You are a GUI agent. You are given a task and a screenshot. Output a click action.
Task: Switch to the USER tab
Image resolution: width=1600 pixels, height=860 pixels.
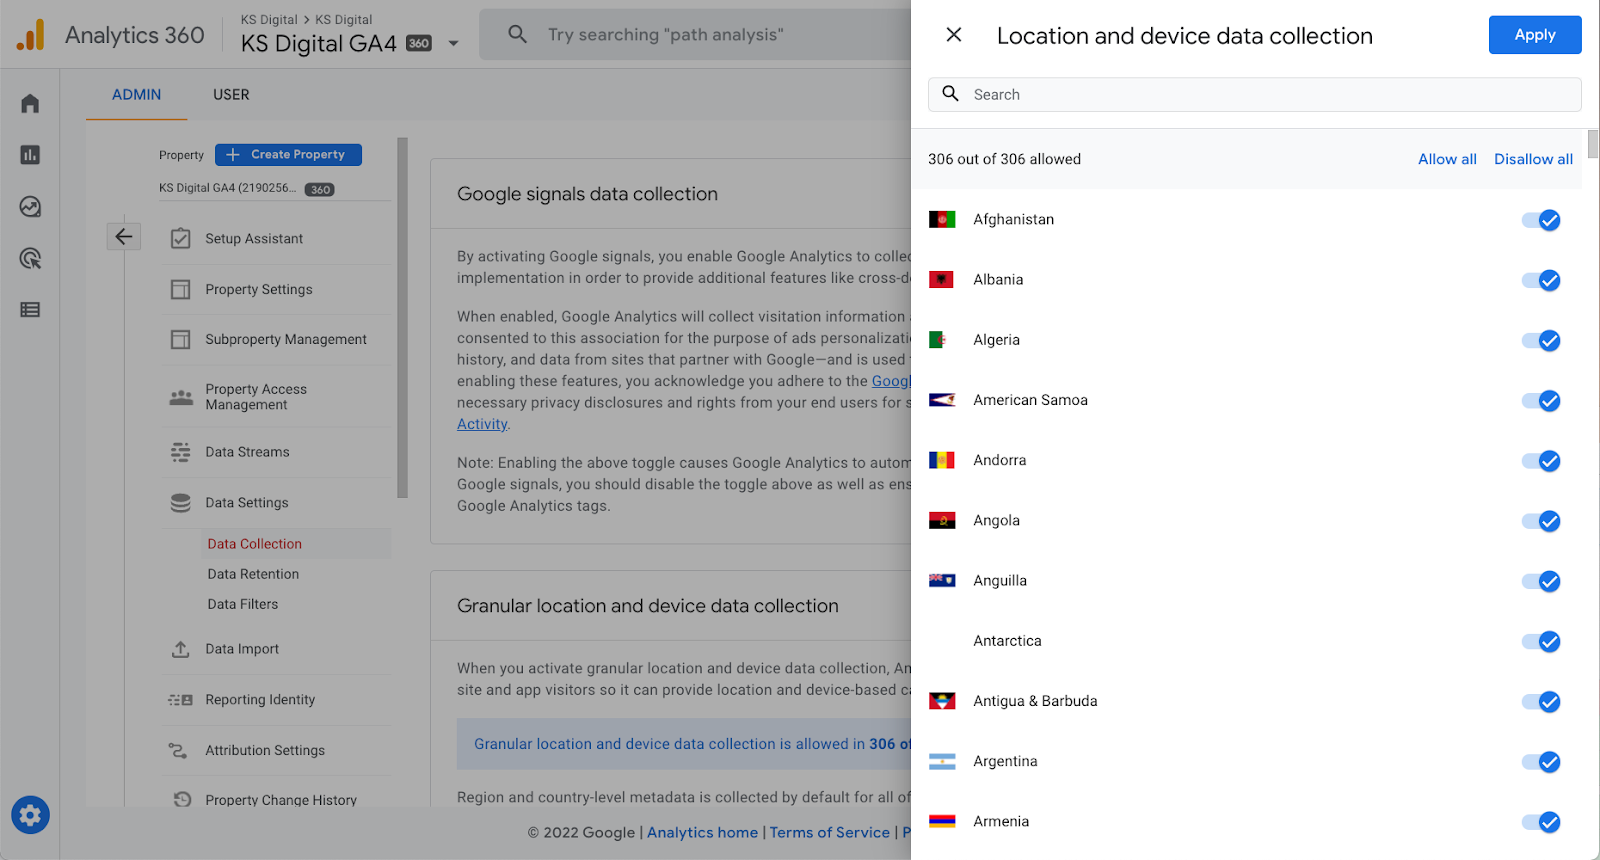point(231,95)
